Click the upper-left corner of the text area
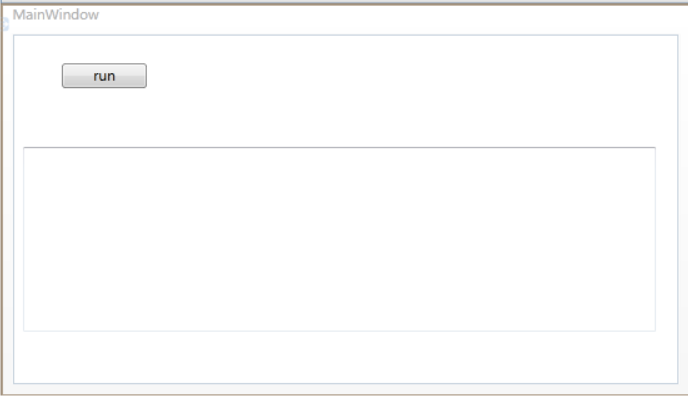This screenshot has width=688, height=396. point(24,148)
